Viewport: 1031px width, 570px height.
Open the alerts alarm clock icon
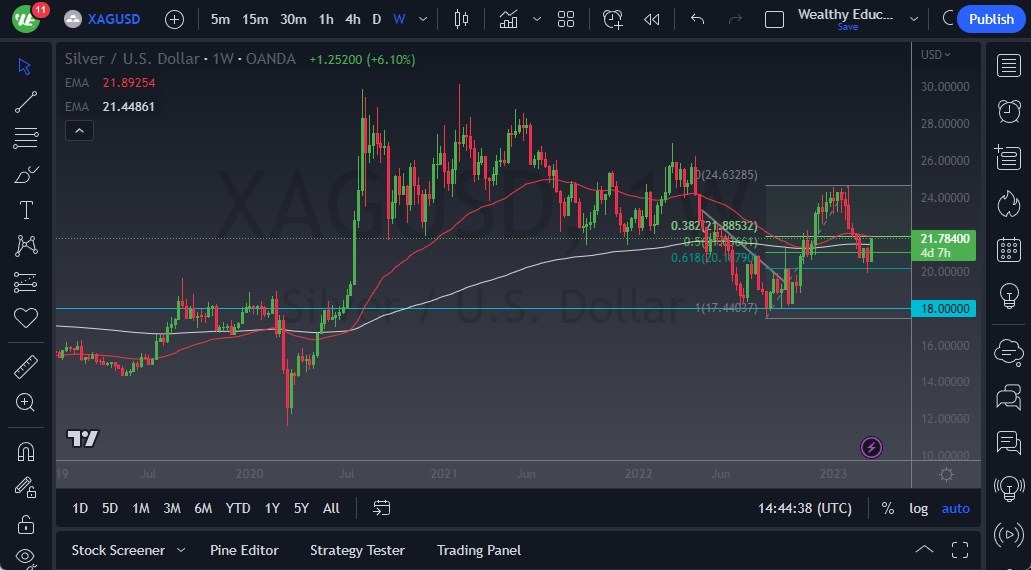coord(1009,111)
